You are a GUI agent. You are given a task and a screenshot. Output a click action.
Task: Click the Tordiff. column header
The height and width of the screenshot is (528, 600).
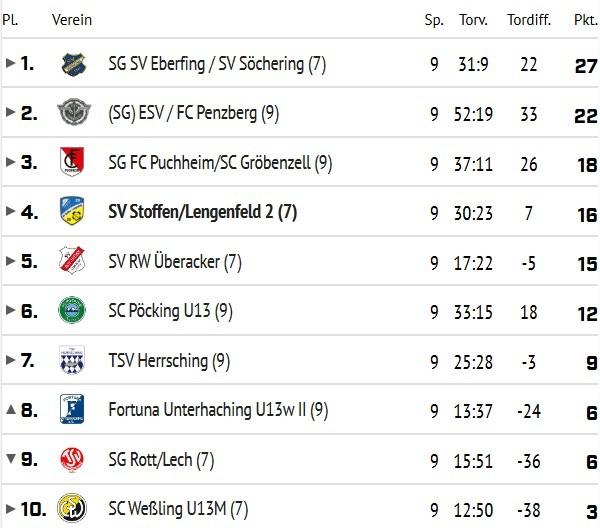[529, 20]
